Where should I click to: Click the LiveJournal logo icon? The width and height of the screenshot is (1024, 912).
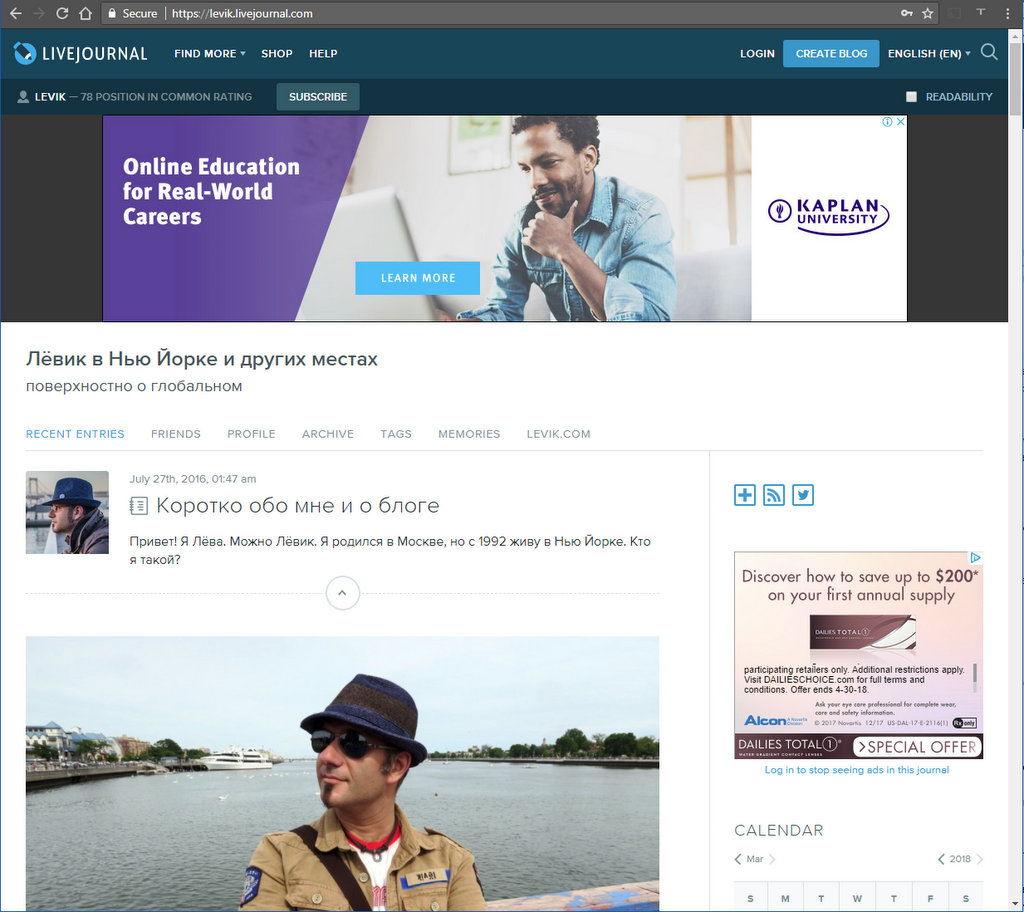click(25, 53)
